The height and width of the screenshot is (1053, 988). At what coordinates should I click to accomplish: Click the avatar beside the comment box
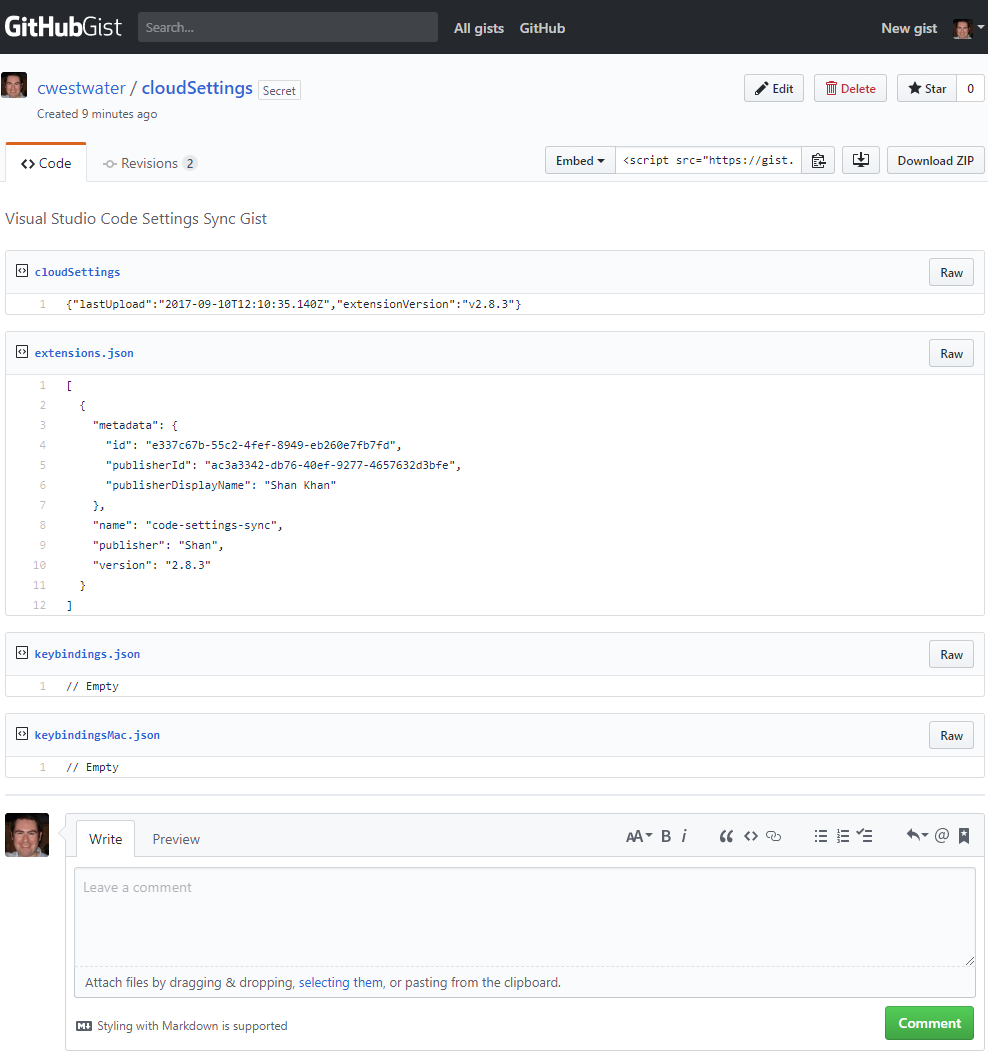(27, 835)
